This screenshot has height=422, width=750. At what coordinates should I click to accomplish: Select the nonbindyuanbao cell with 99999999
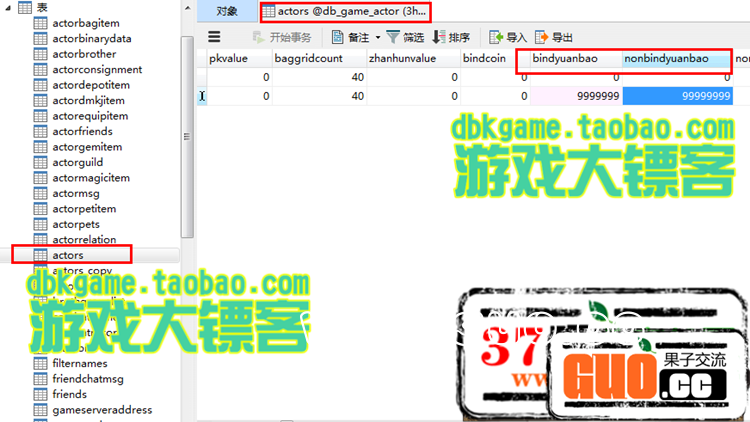pyautogui.click(x=677, y=96)
